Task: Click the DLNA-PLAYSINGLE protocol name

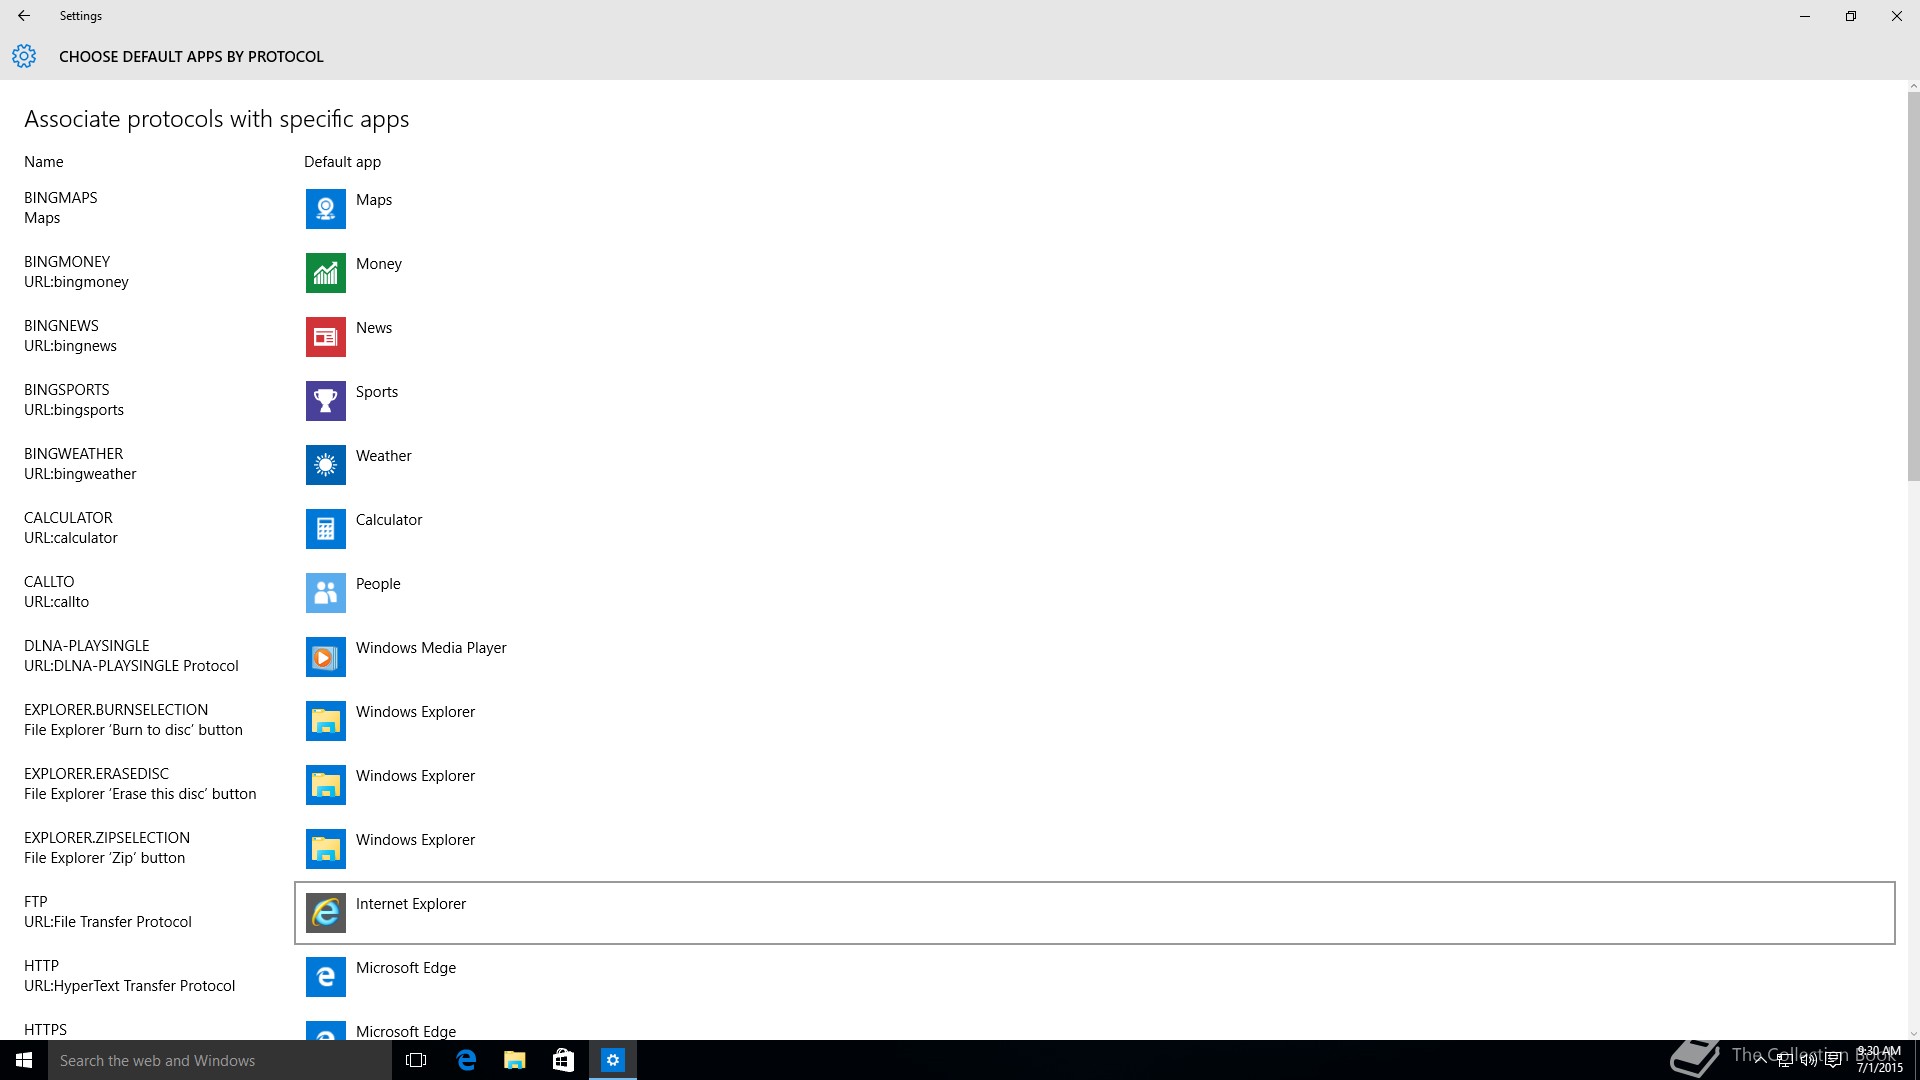Action: 87,646
